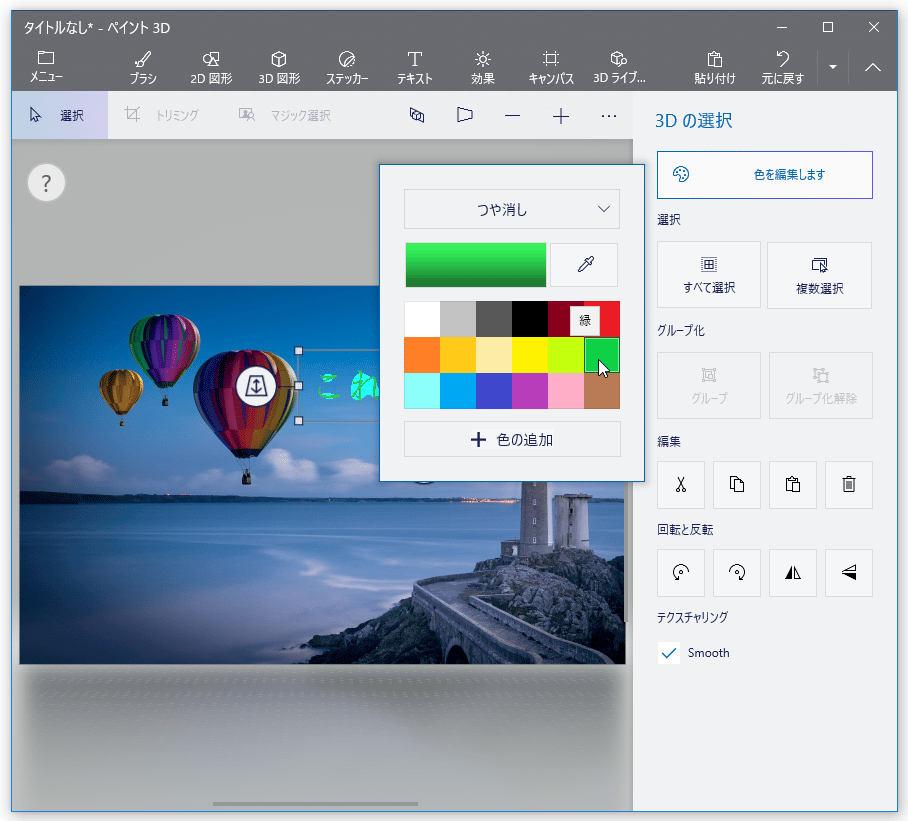
Task: Toggle 3D view cube icon
Action: click(417, 115)
